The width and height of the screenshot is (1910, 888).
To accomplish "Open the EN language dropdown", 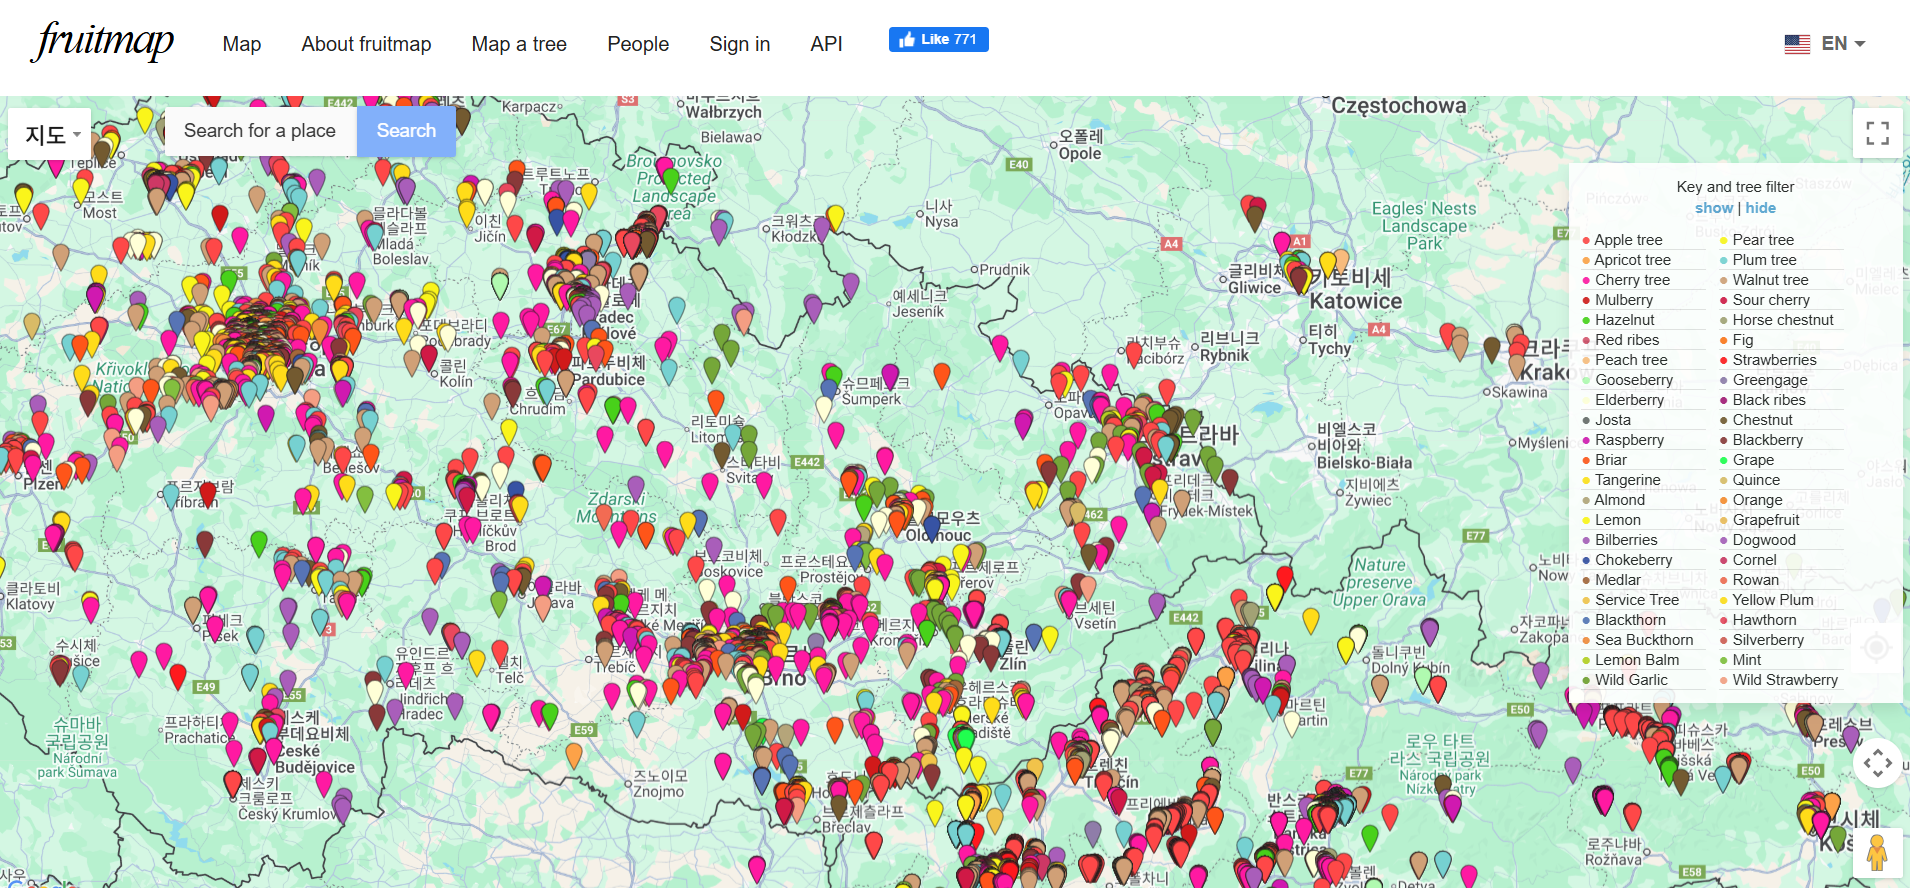I will tap(1843, 44).
